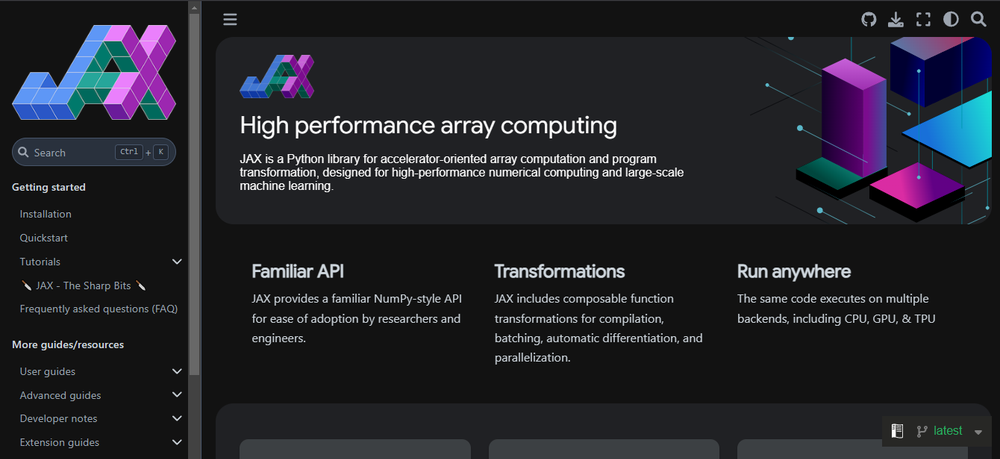Open the Installation page link
The image size is (1000, 459).
click(x=45, y=214)
